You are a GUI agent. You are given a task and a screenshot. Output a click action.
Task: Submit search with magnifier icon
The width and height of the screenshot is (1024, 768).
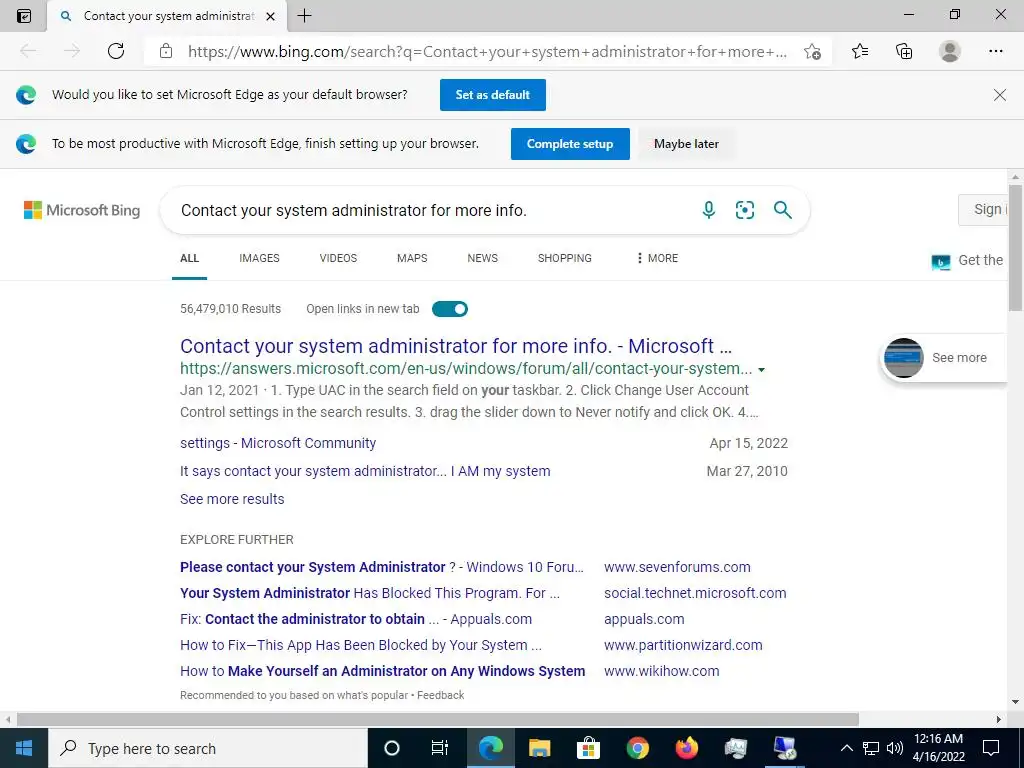click(x=782, y=210)
